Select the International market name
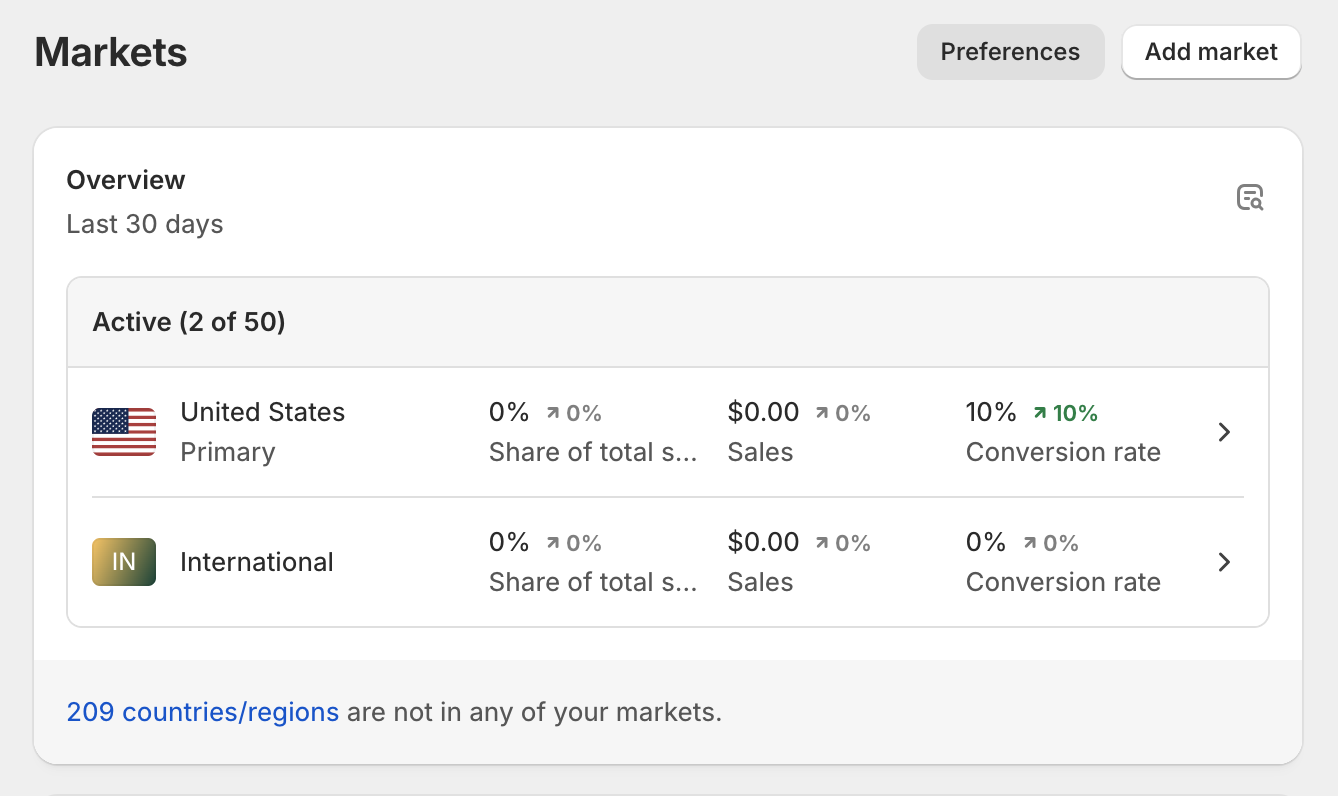 tap(257, 562)
